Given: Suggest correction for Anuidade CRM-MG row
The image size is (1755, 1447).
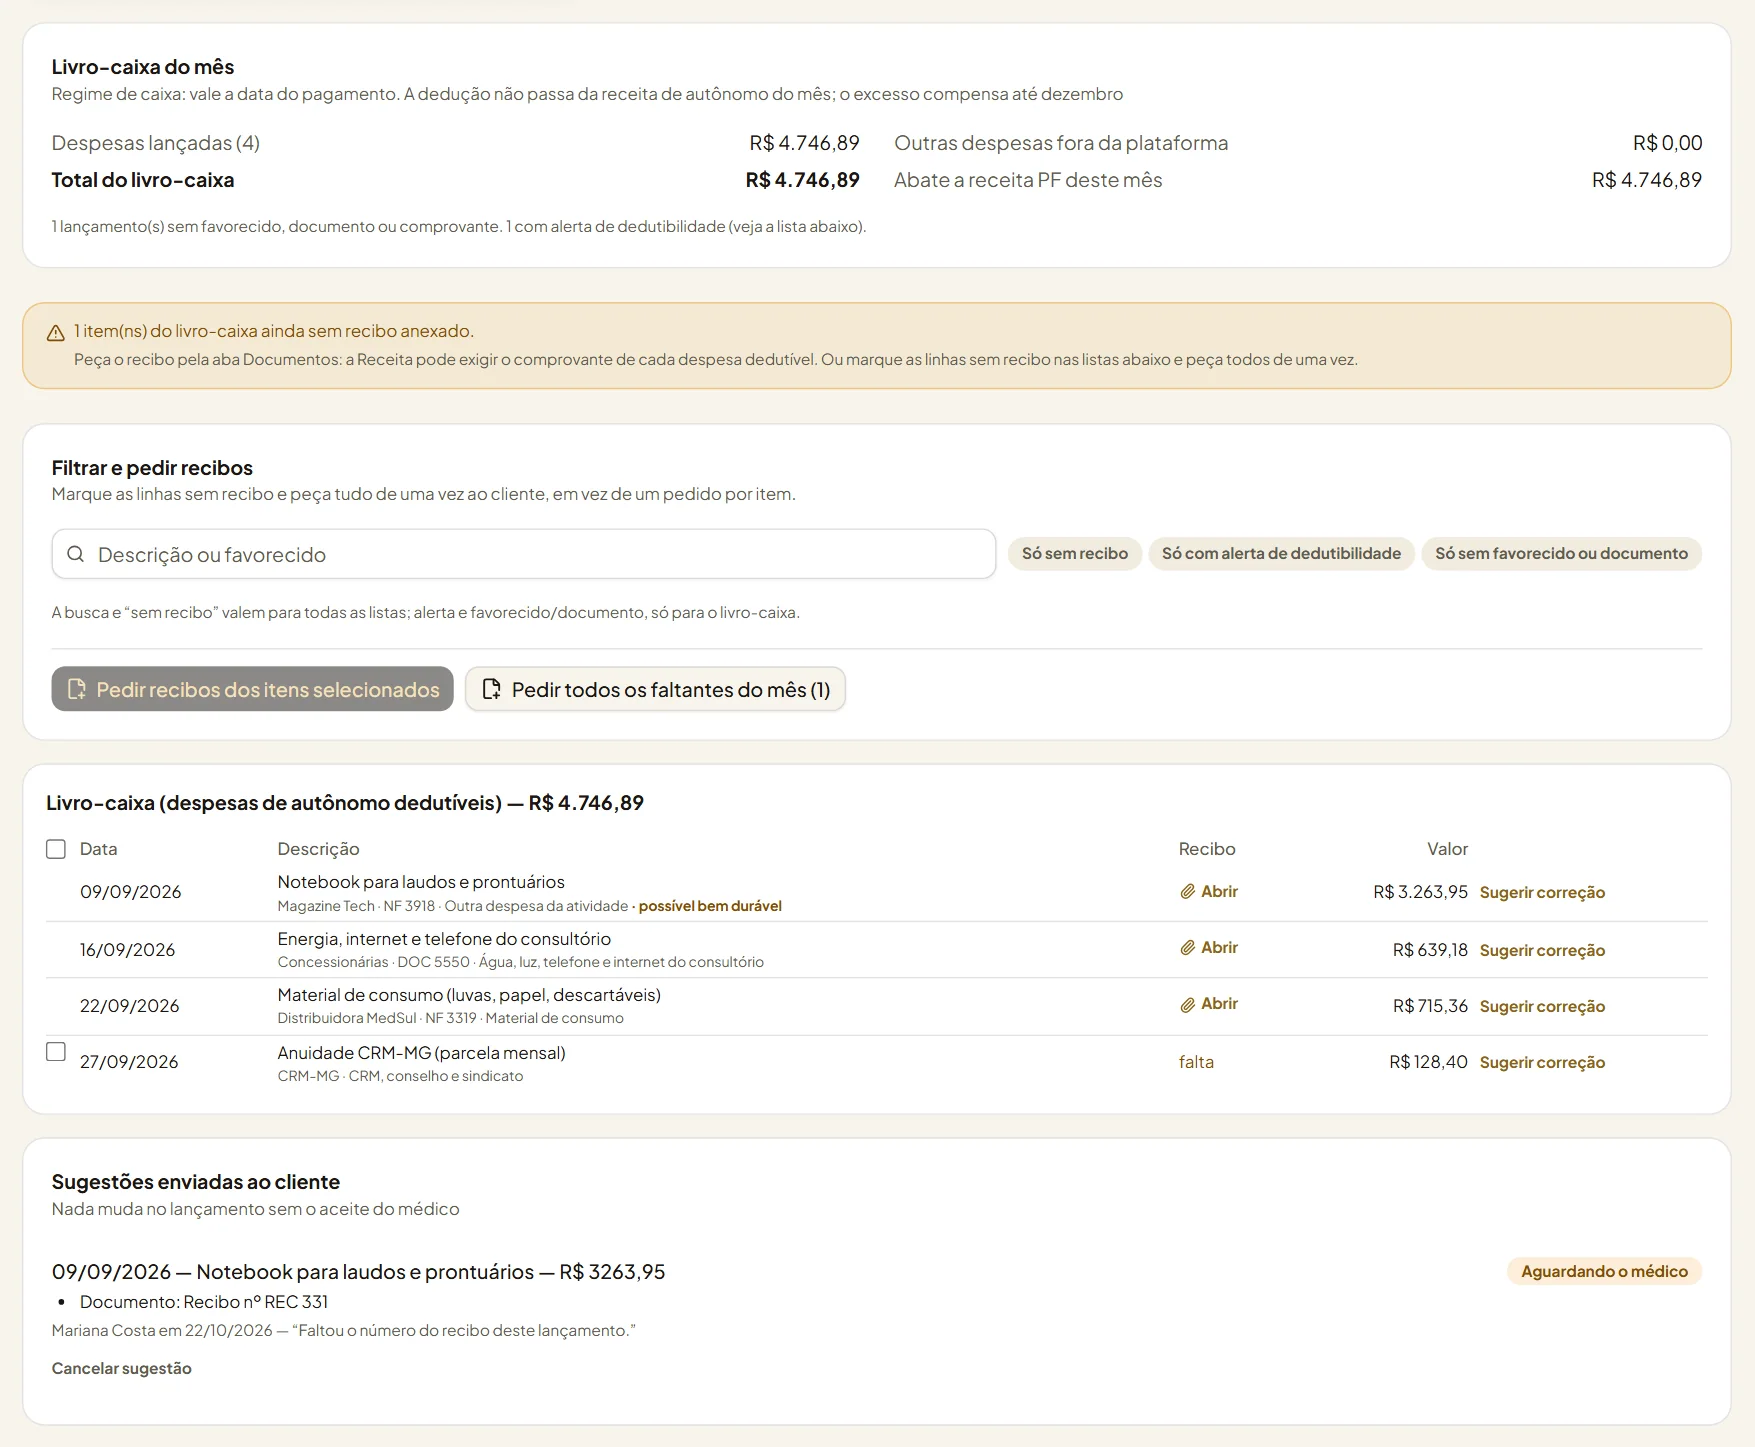Looking at the screenshot, I should tap(1542, 1062).
